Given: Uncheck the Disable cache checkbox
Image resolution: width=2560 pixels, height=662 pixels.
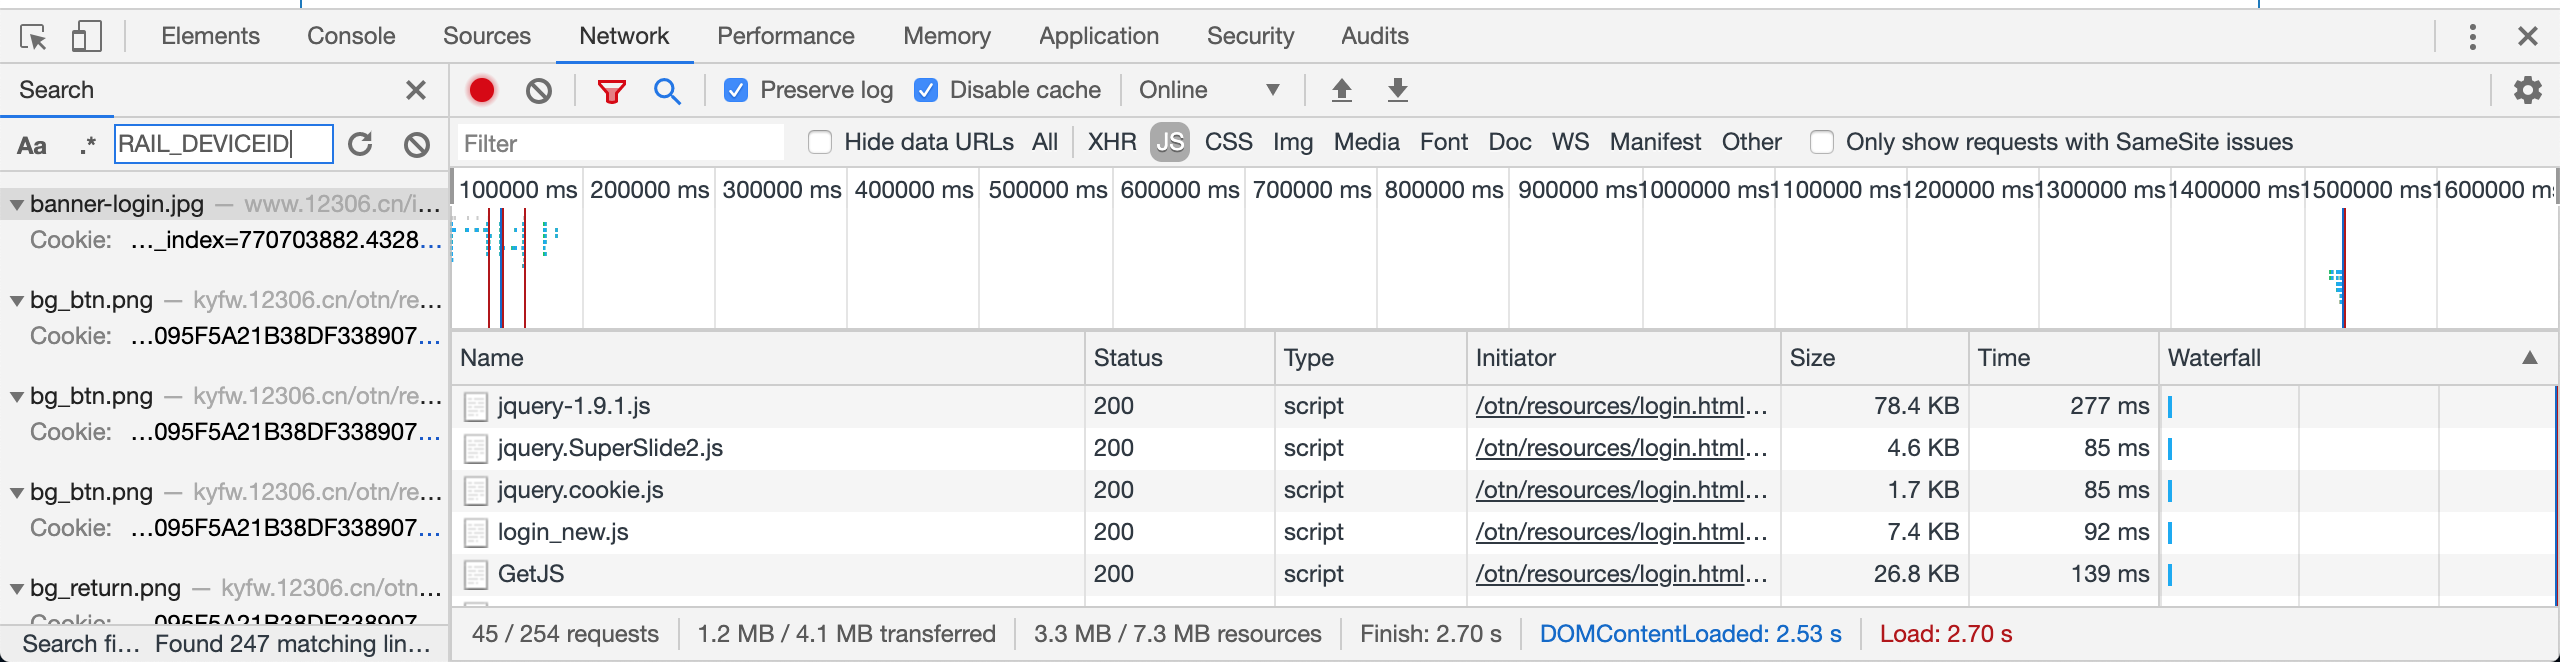Looking at the screenshot, I should [x=926, y=90].
